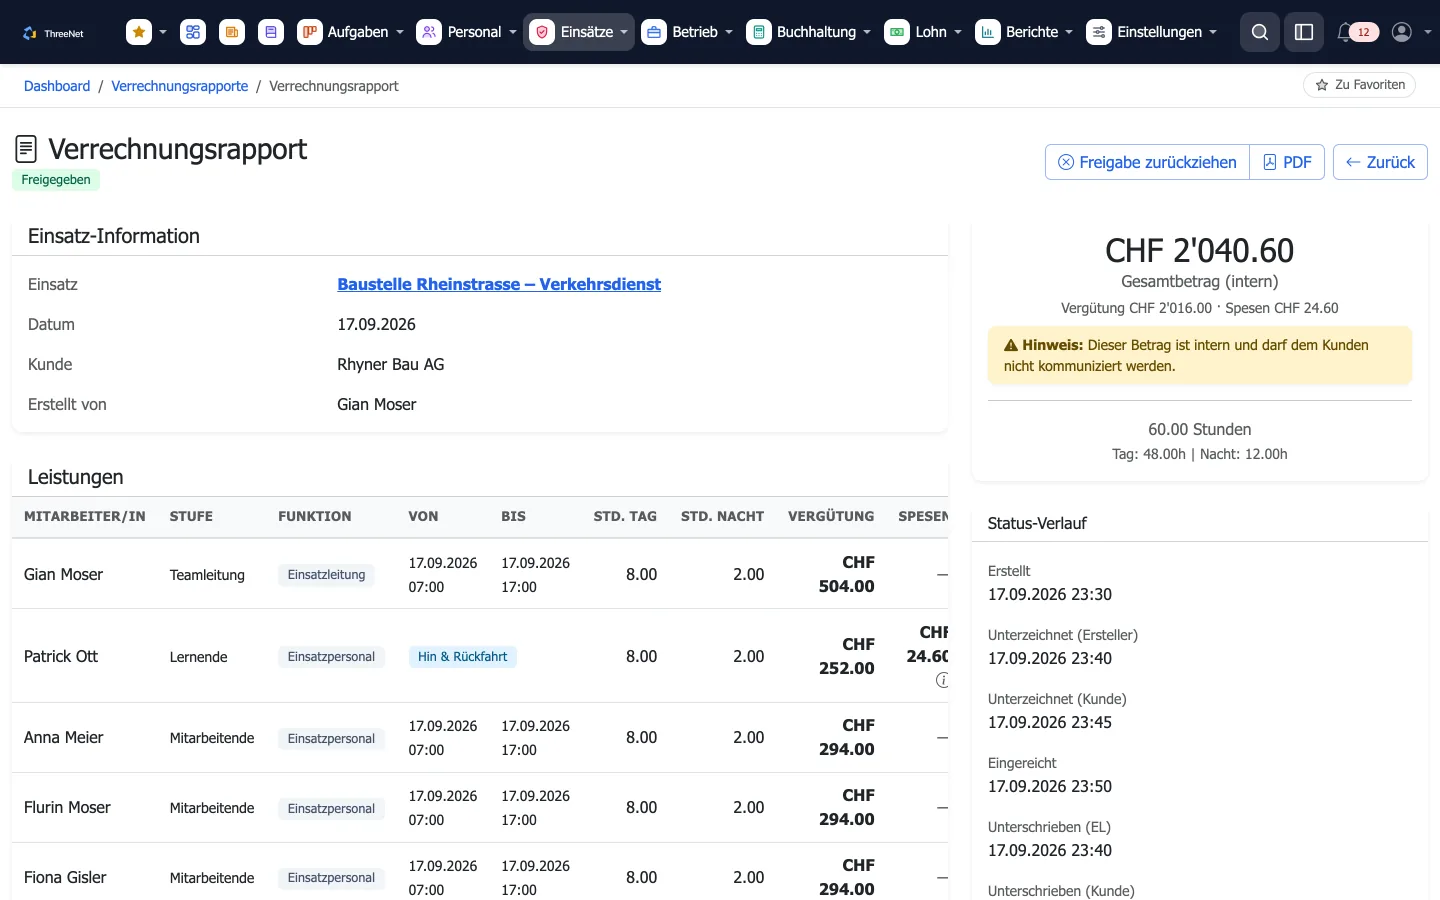
Task: Click the Verrechnungsrapport document icon
Action: [26, 149]
